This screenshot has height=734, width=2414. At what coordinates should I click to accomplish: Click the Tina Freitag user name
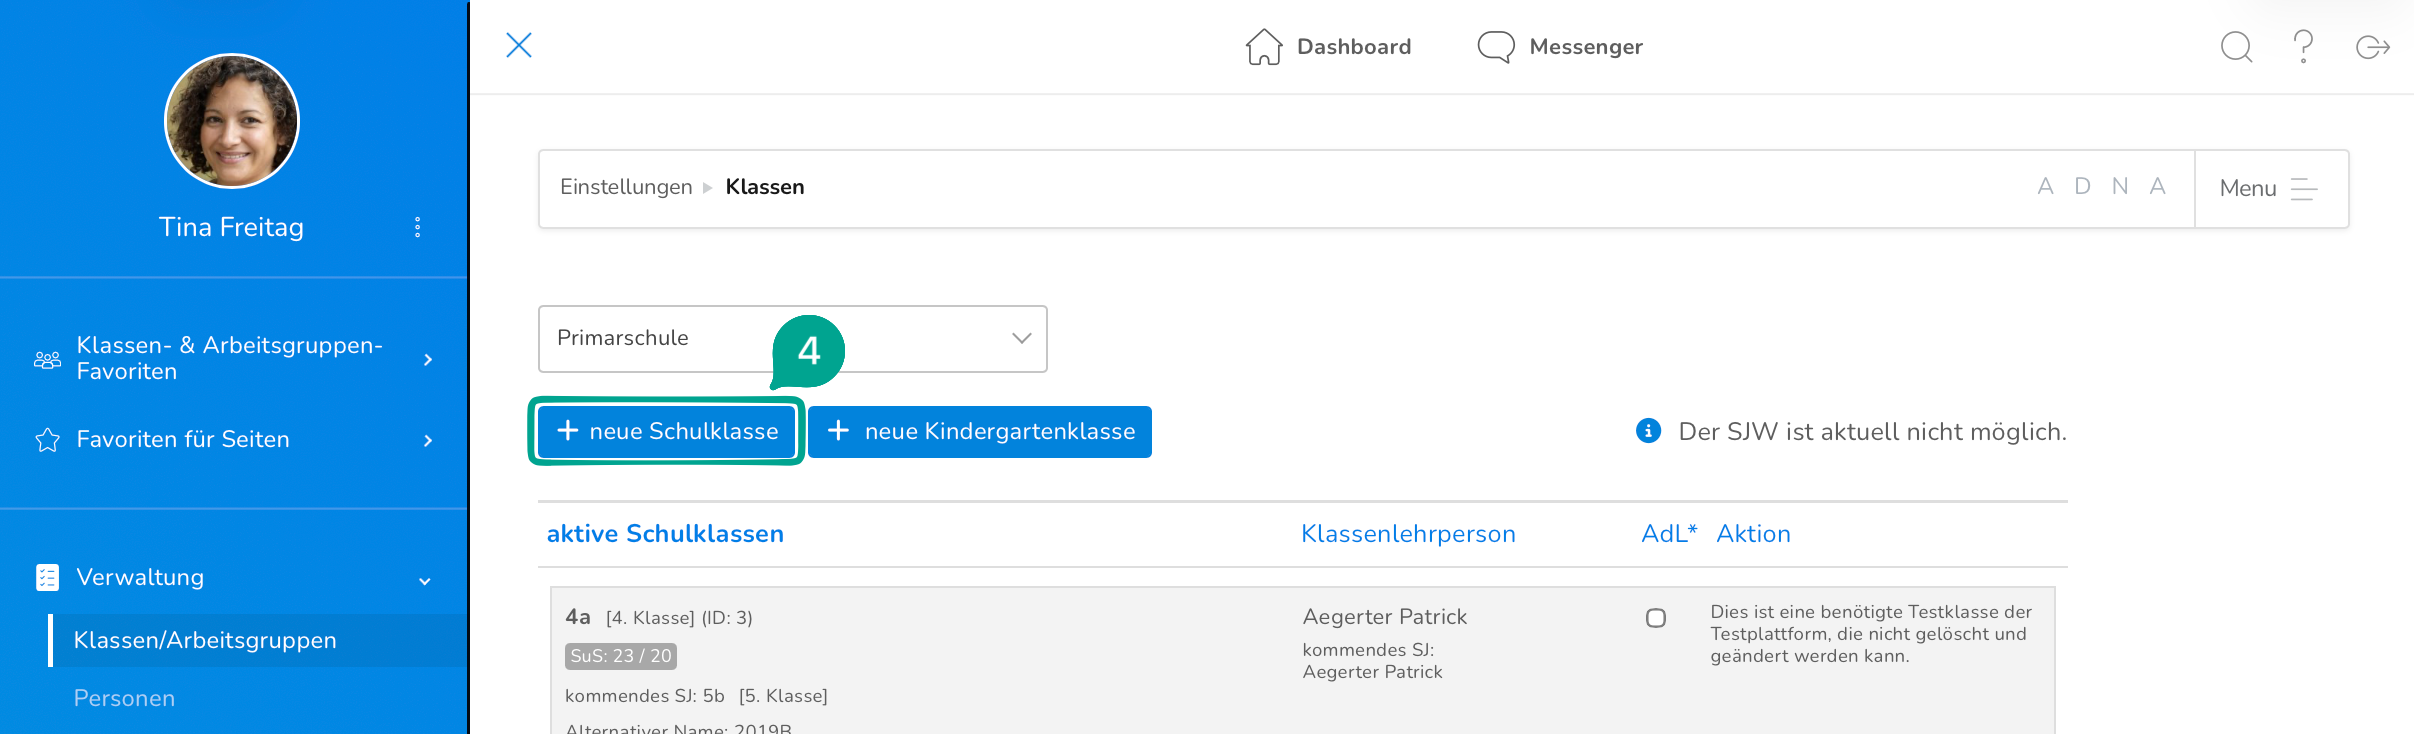(x=232, y=227)
